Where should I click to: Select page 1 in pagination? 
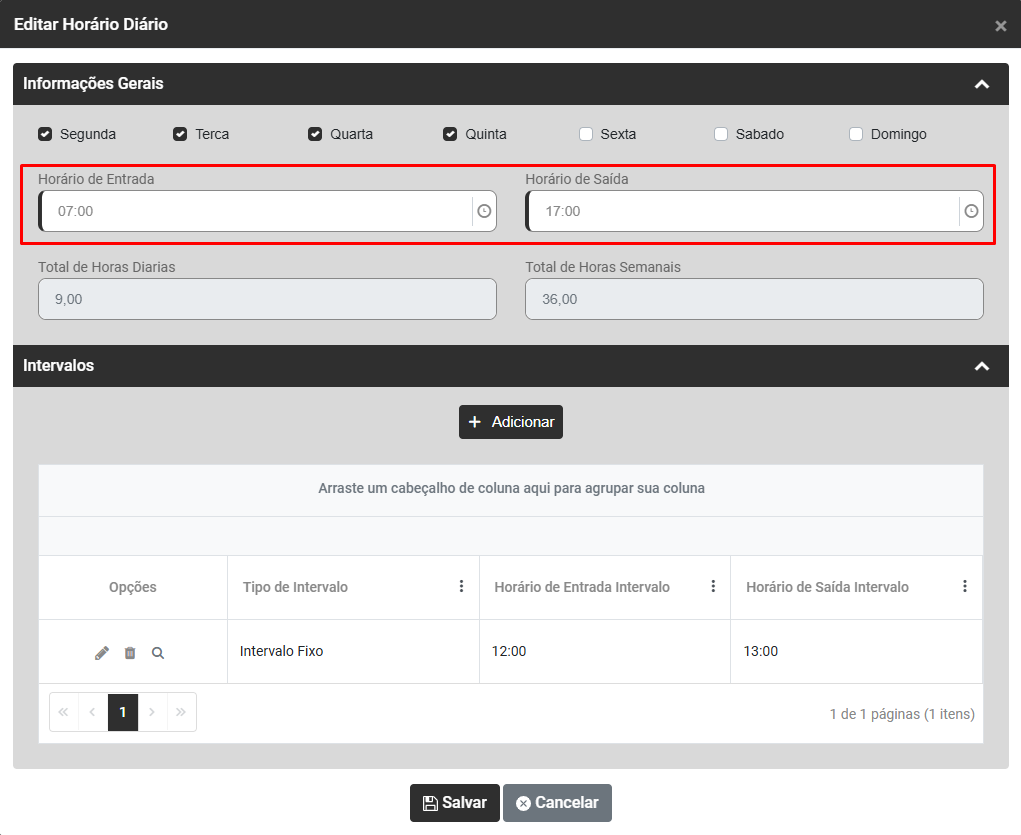[123, 712]
